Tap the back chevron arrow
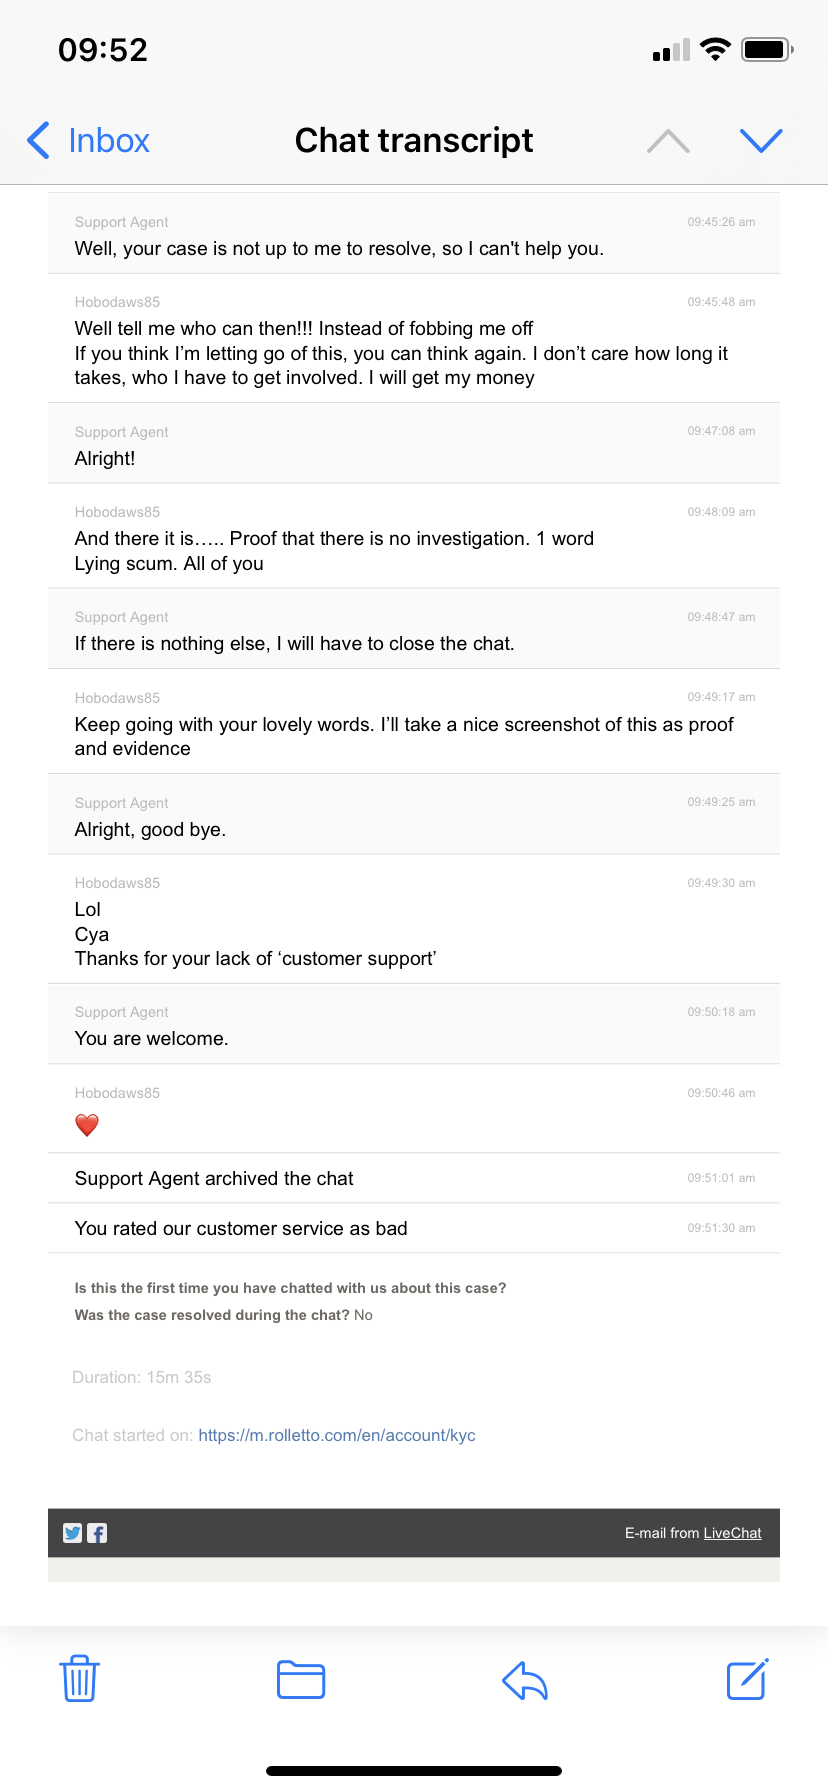This screenshot has height=1792, width=828. (x=38, y=141)
